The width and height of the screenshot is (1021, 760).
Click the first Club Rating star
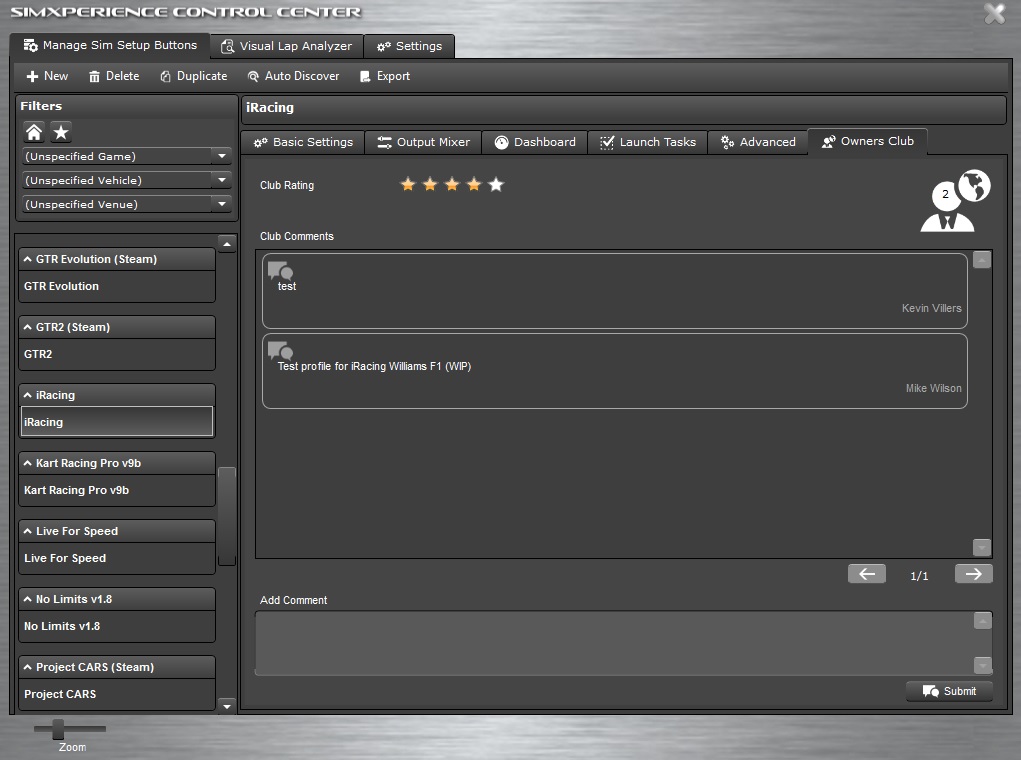(x=408, y=184)
